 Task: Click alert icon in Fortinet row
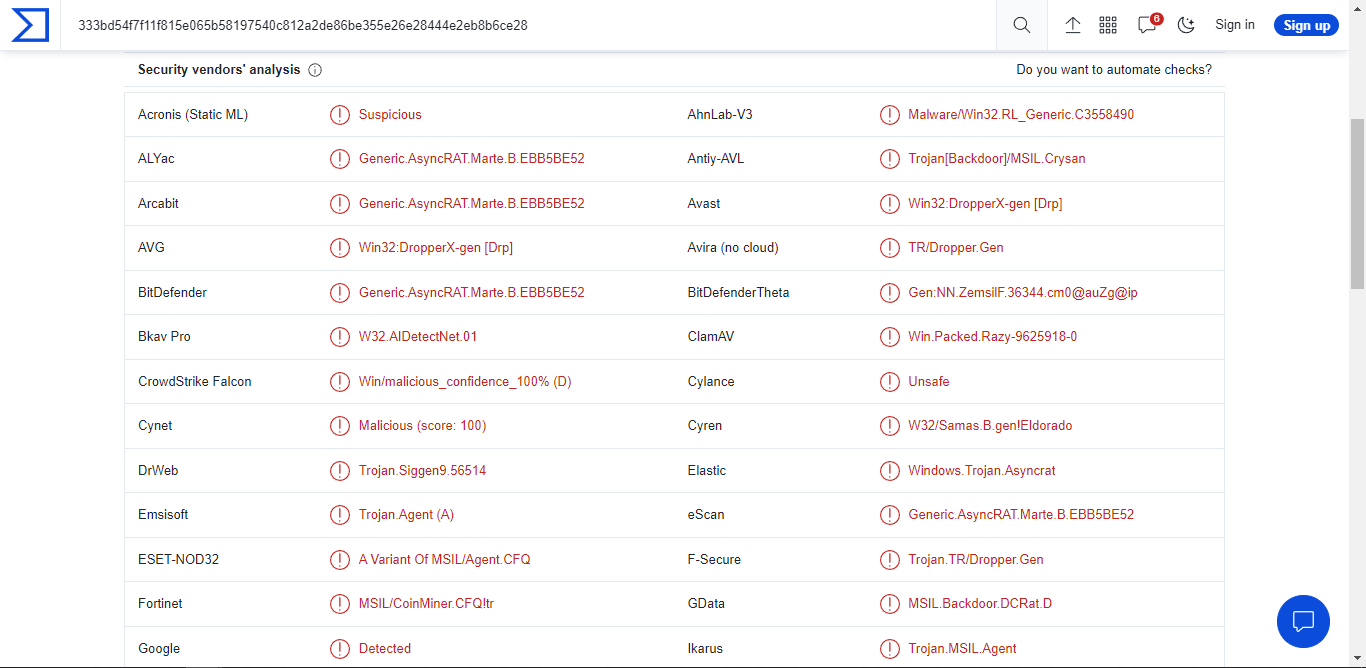pos(340,604)
